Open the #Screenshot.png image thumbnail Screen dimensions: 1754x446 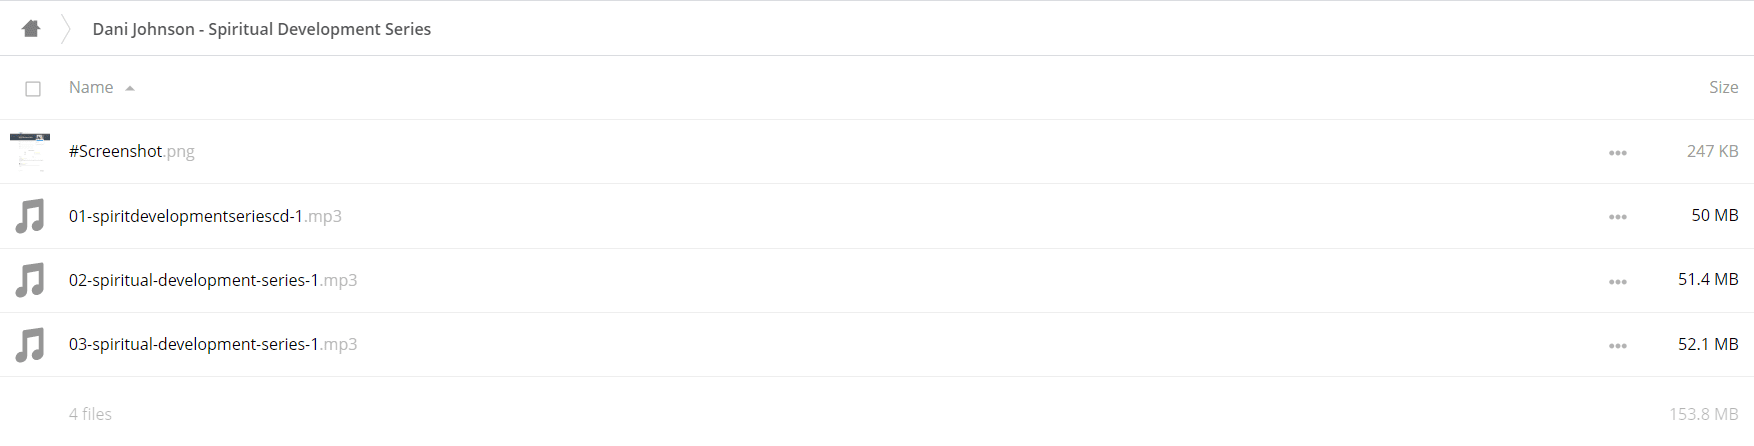point(30,151)
